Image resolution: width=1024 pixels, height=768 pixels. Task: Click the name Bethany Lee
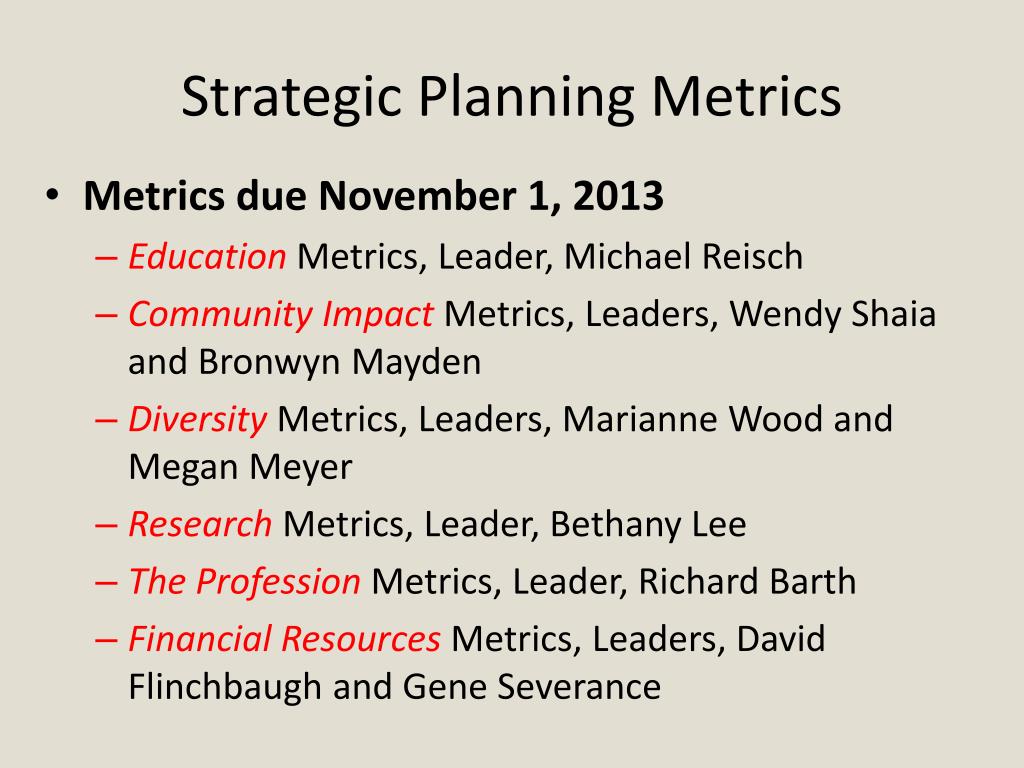pos(648,524)
